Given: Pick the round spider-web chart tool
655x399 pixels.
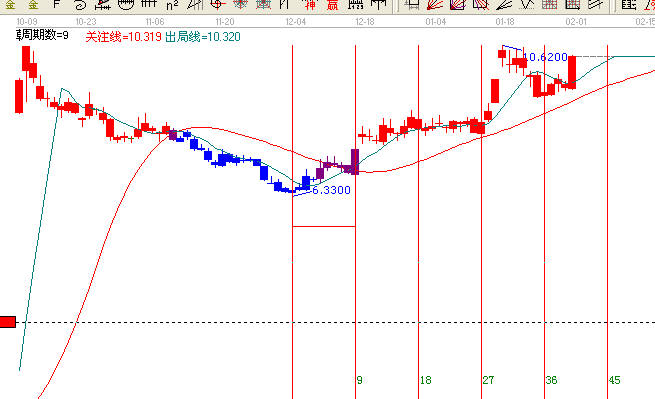Looking at the screenshot, I should 240,5.
